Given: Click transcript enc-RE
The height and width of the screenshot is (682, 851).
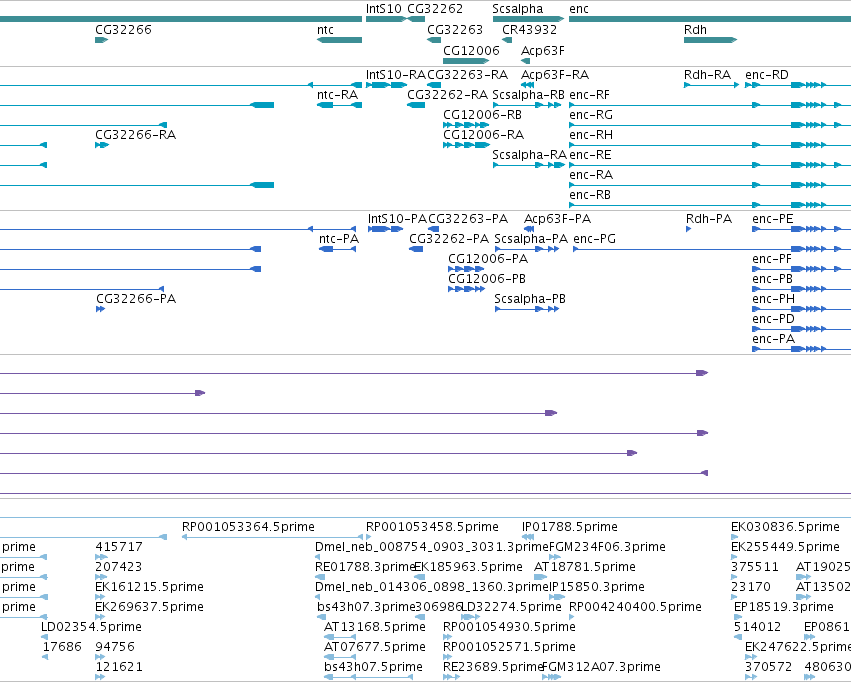Looking at the screenshot, I should [x=710, y=165].
